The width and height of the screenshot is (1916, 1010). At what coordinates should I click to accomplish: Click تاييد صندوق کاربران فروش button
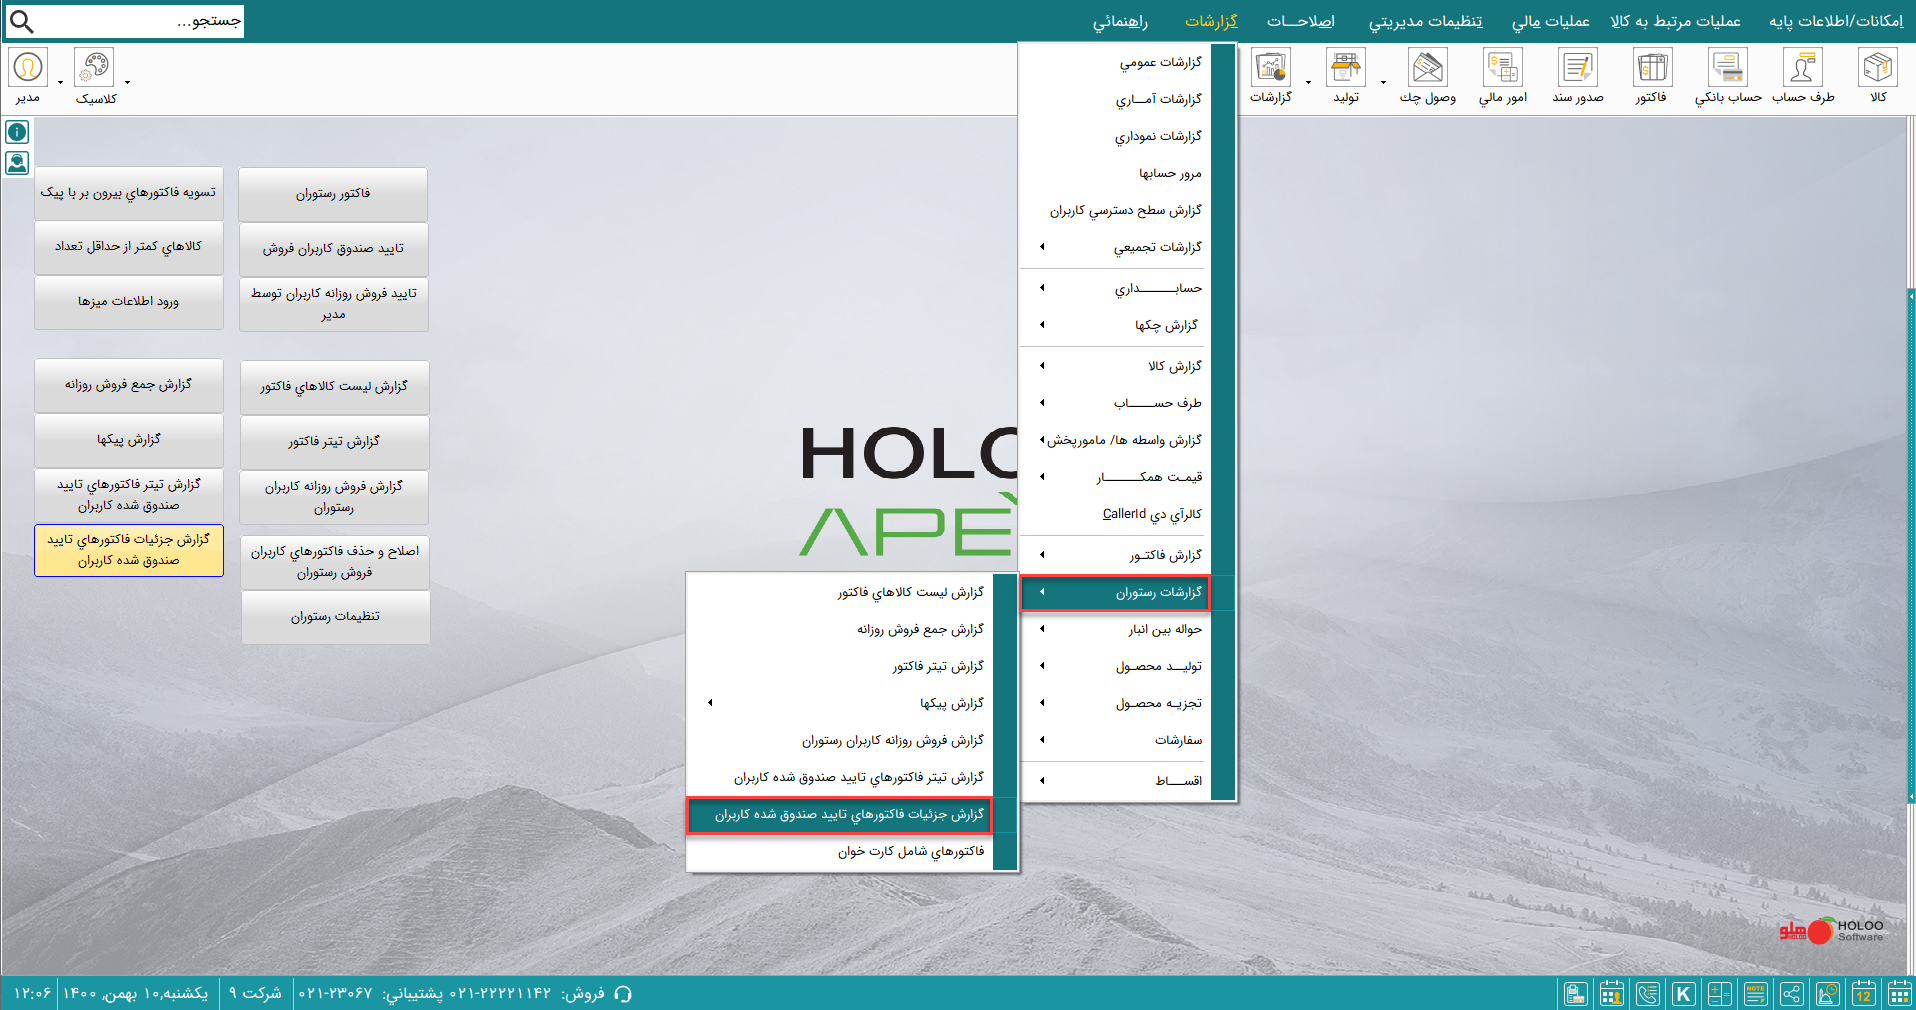tap(333, 249)
